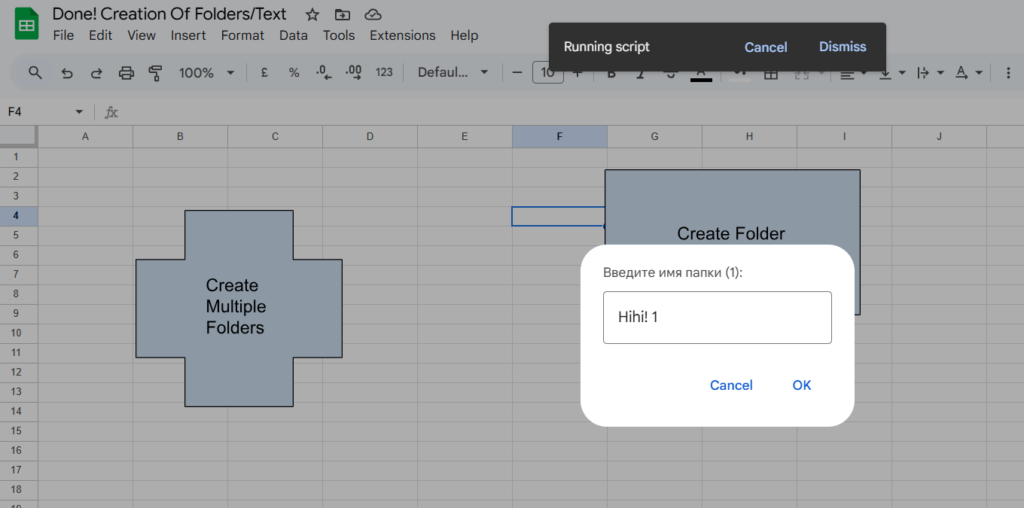Viewport: 1024px width, 508px height.
Task: Click the Create Folder shape button
Action: pos(732,207)
